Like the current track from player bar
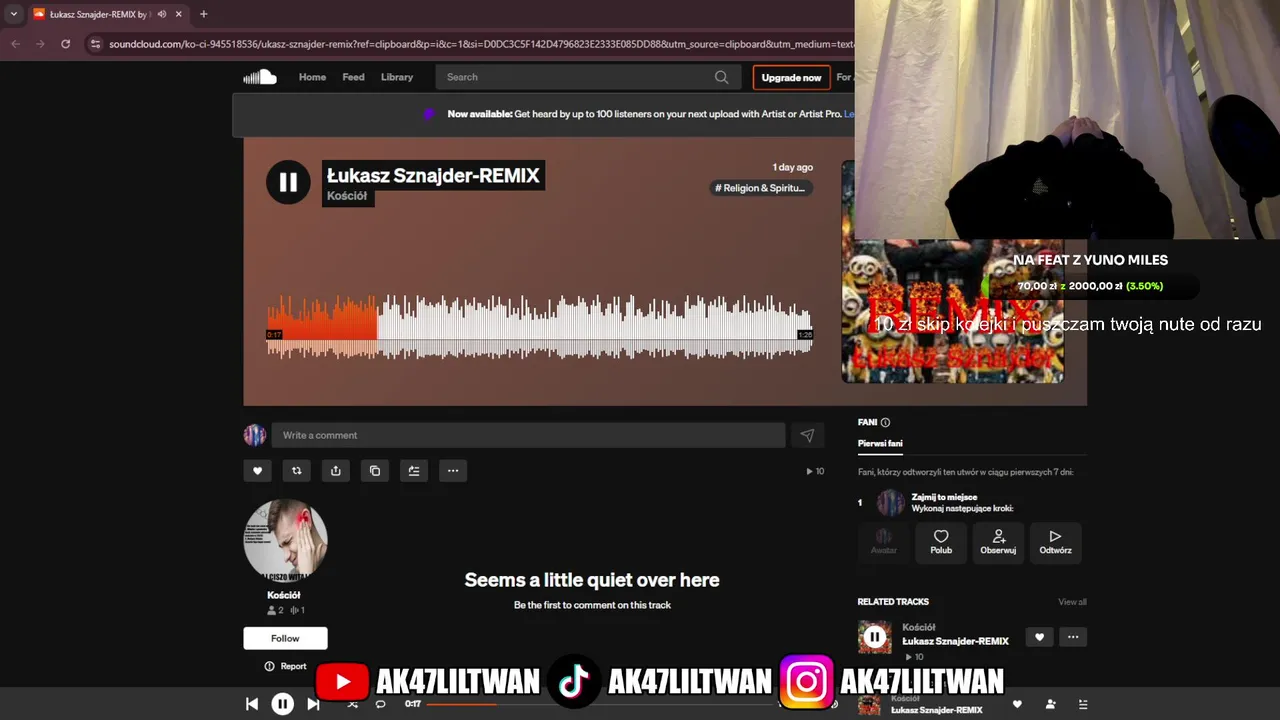 click(x=1018, y=704)
